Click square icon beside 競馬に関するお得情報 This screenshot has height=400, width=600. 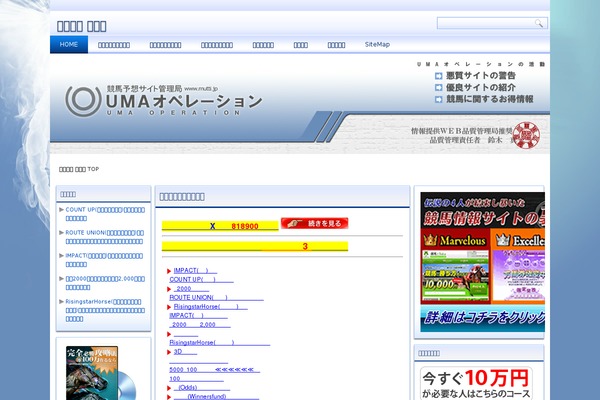click(x=439, y=100)
